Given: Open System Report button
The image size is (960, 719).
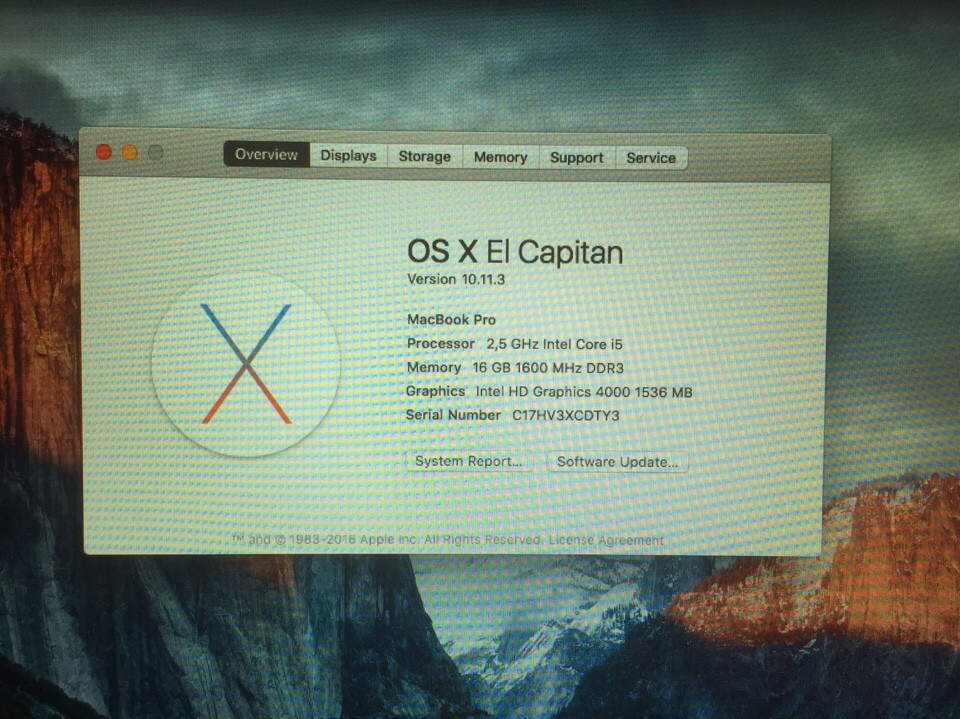Looking at the screenshot, I should (468, 461).
